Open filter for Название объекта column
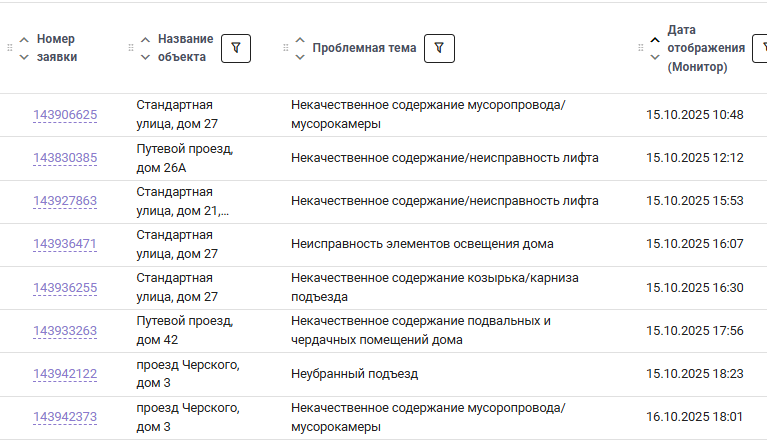 pos(235,48)
